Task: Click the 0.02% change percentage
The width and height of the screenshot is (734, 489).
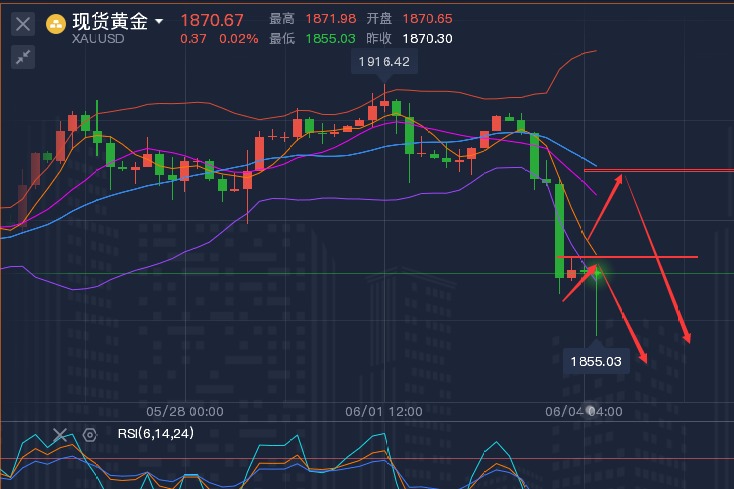Action: (237, 39)
